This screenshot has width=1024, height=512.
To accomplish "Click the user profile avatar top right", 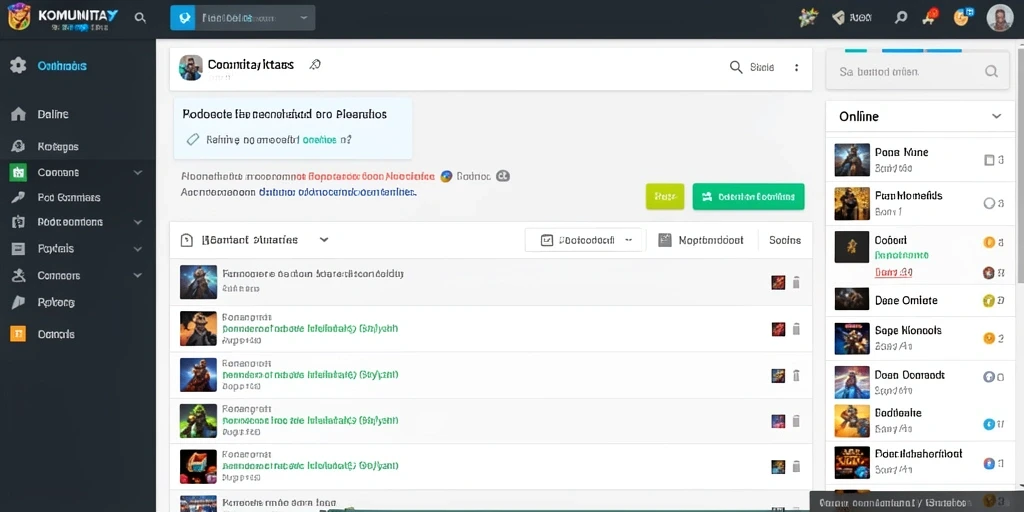I will (999, 18).
